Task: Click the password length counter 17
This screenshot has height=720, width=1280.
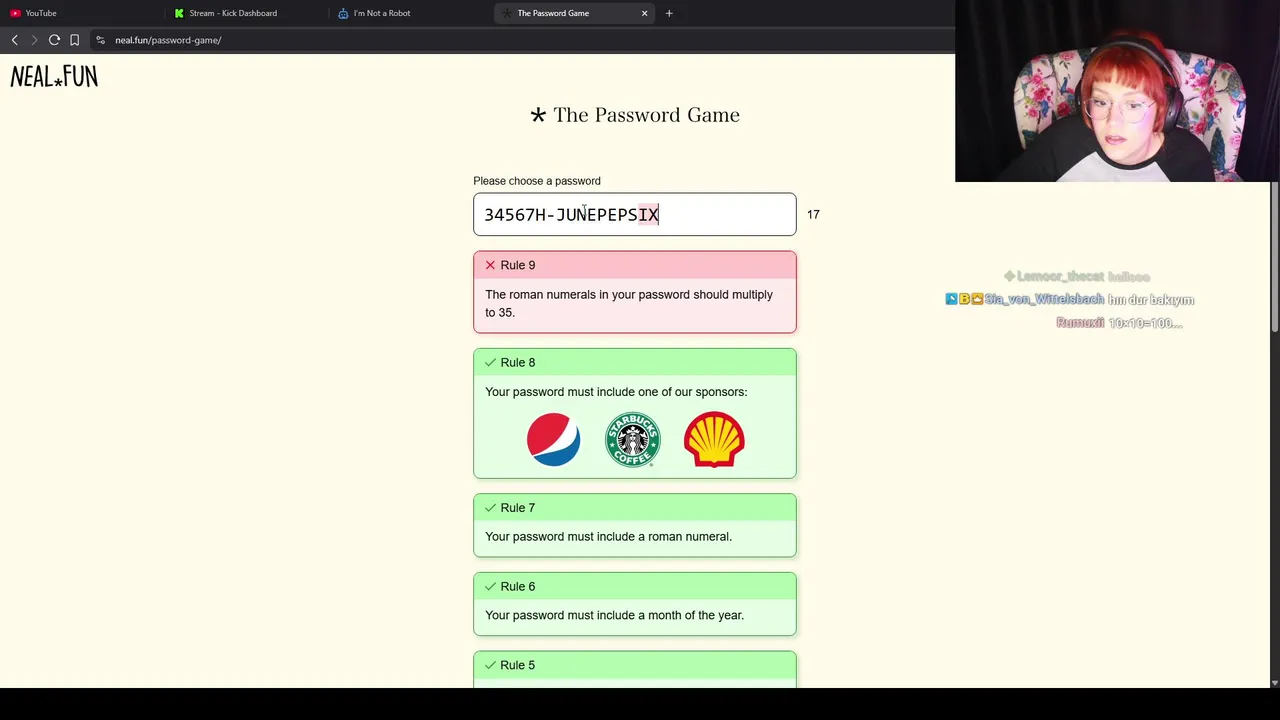Action: tap(813, 214)
